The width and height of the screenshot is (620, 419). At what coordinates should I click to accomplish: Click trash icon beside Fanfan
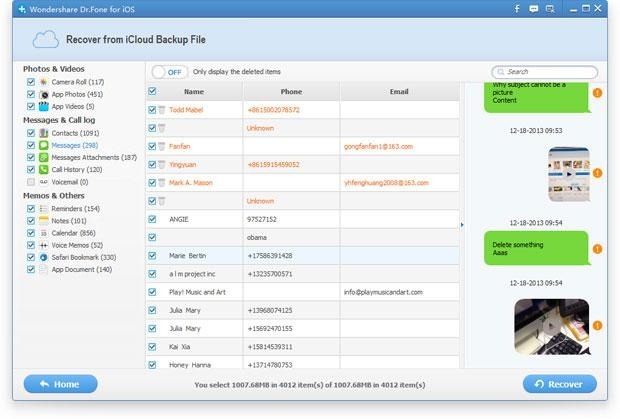pos(162,146)
